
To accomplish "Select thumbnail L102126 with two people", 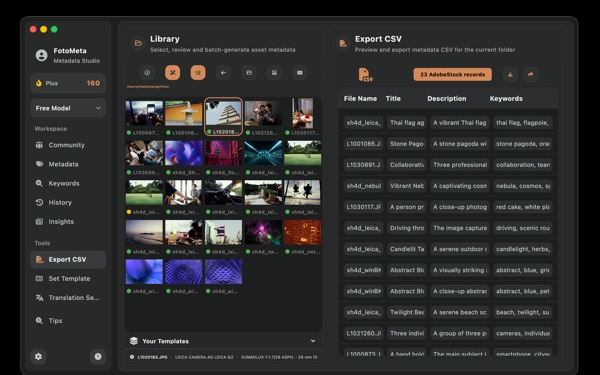I will [263, 113].
